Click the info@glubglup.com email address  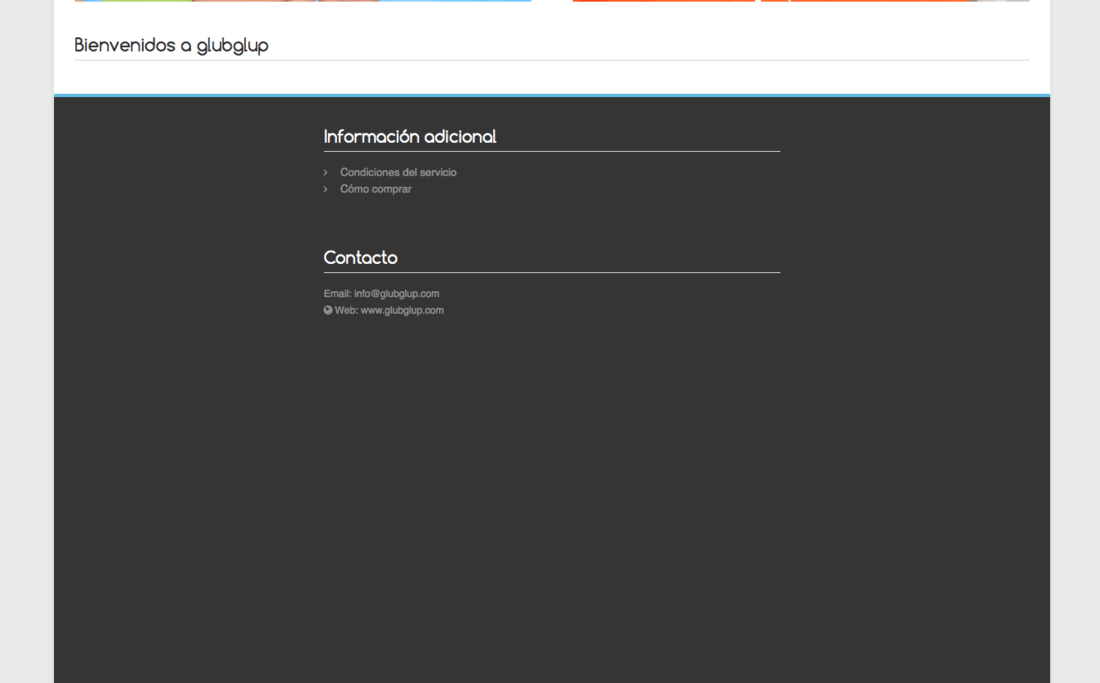pos(396,294)
